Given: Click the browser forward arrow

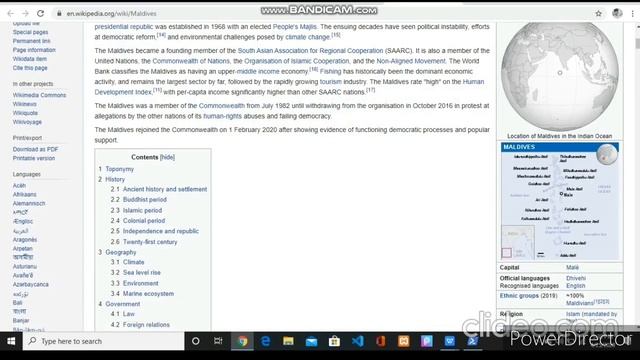Looking at the screenshot, I should 25,13.
